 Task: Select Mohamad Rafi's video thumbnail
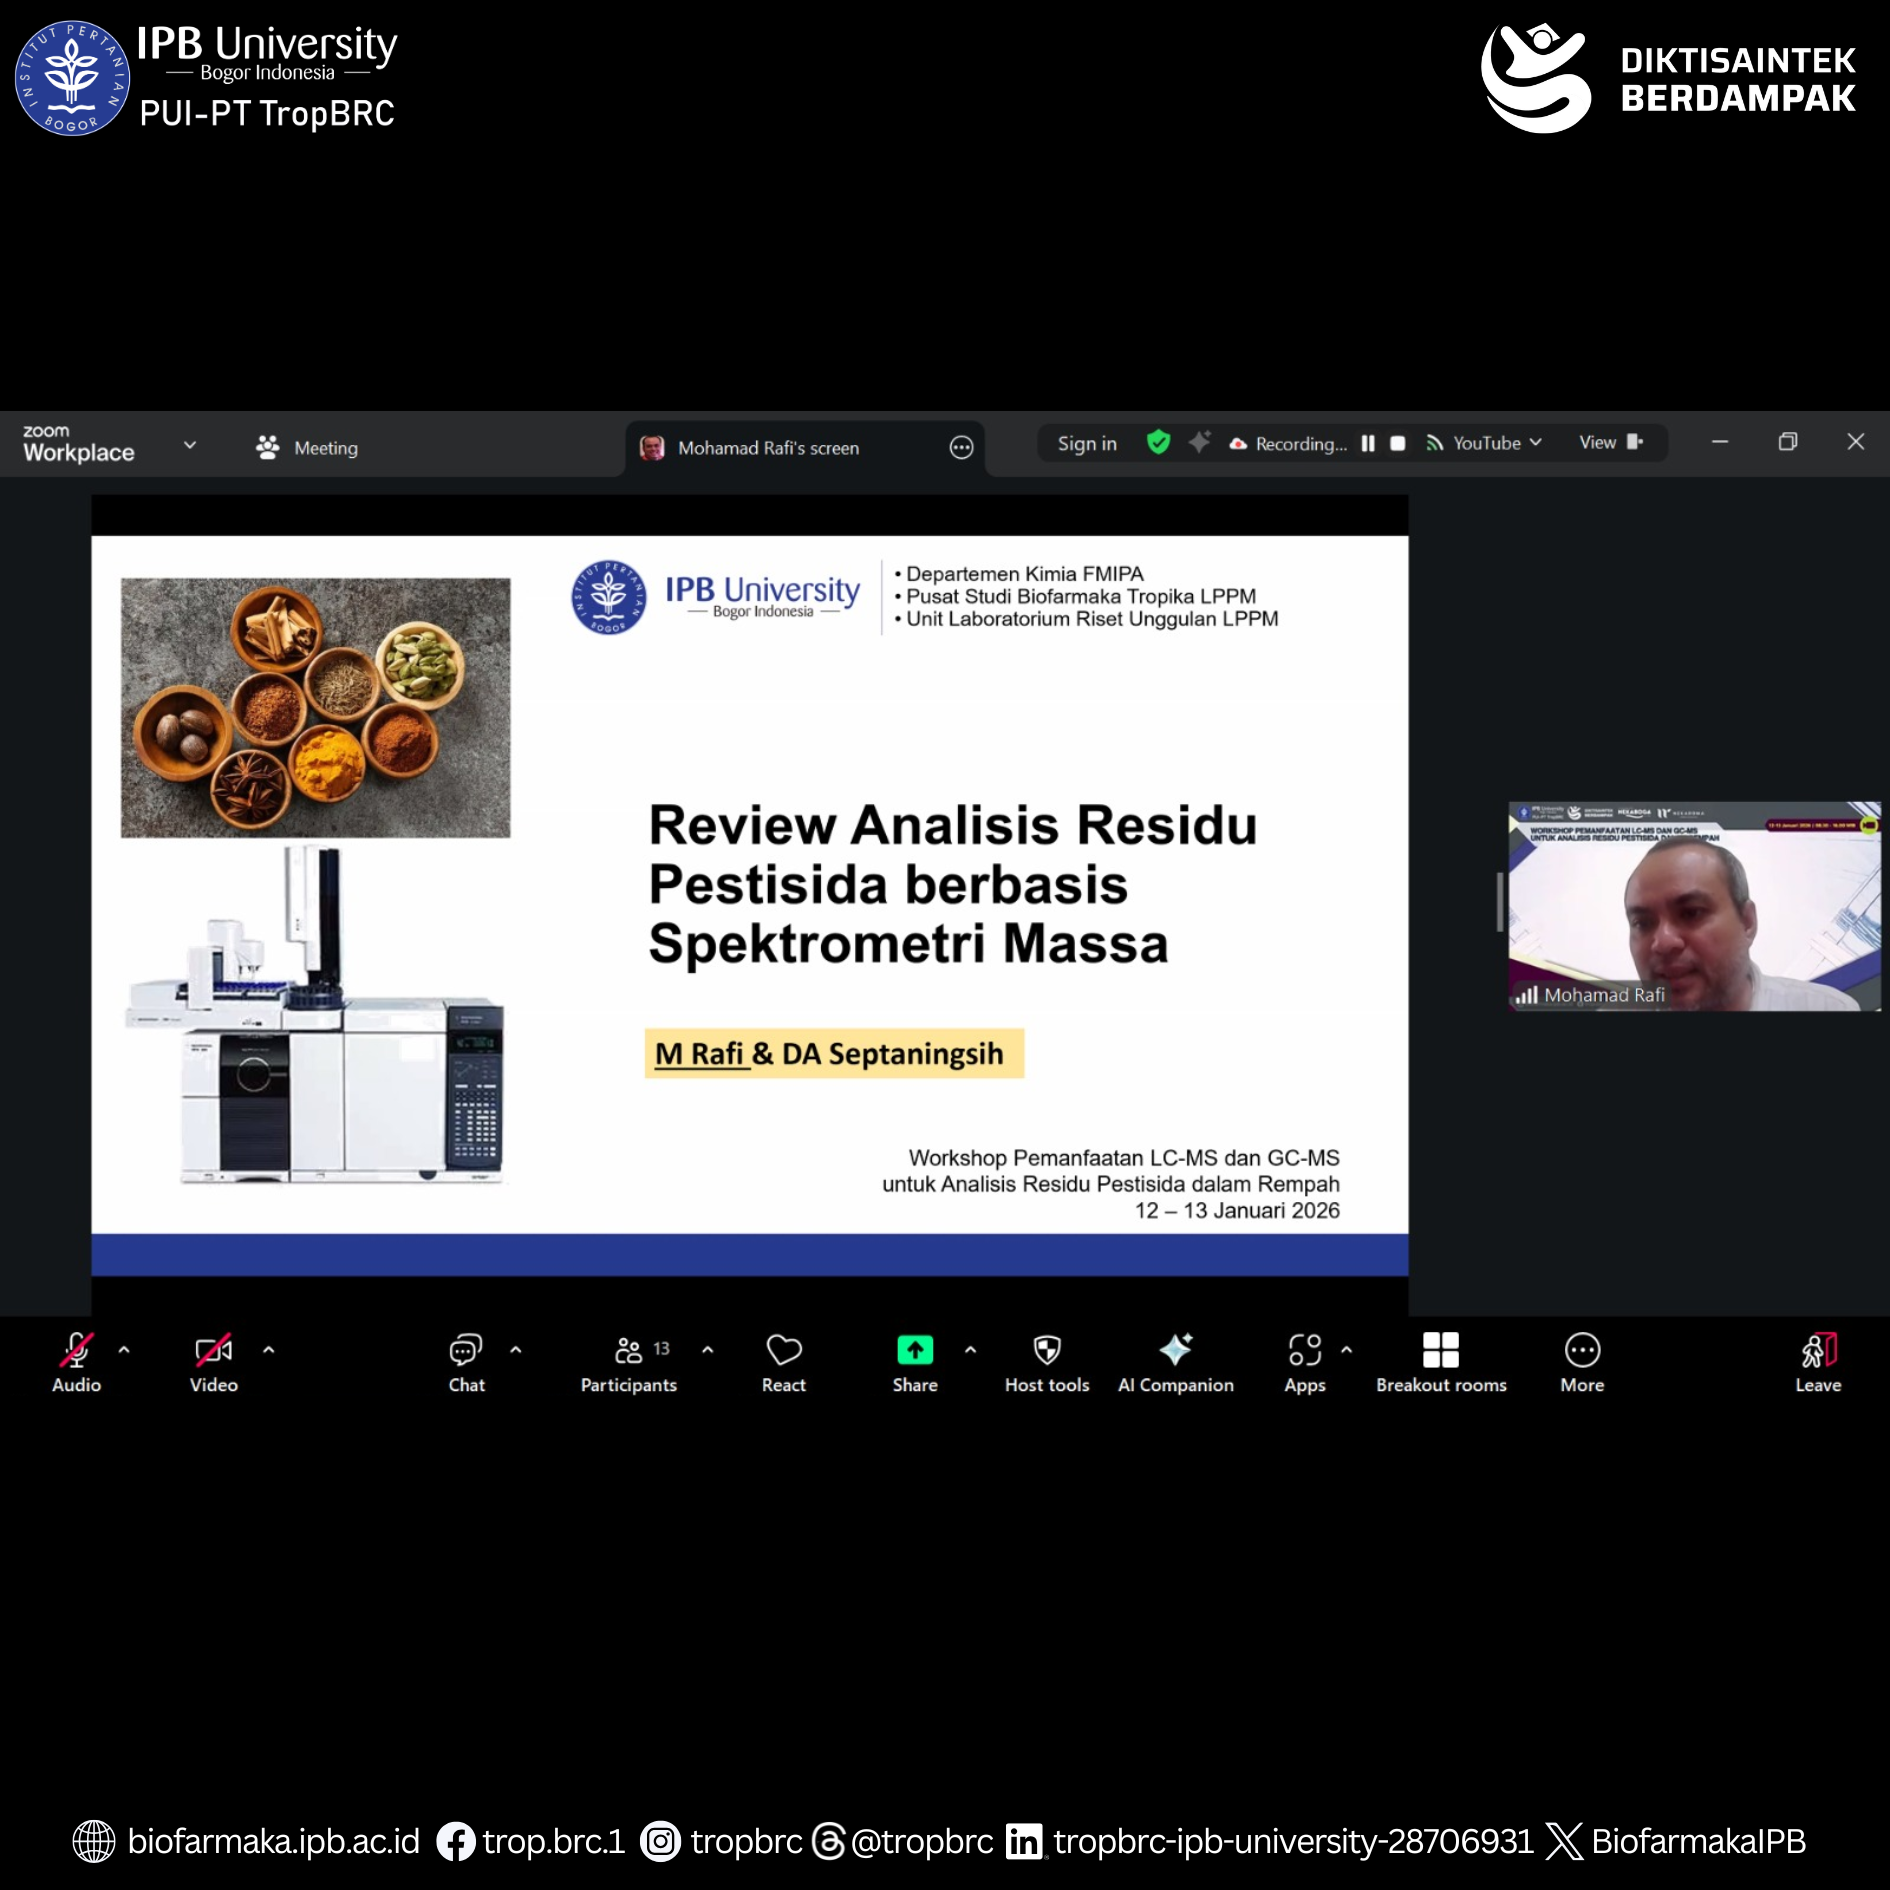click(1693, 906)
